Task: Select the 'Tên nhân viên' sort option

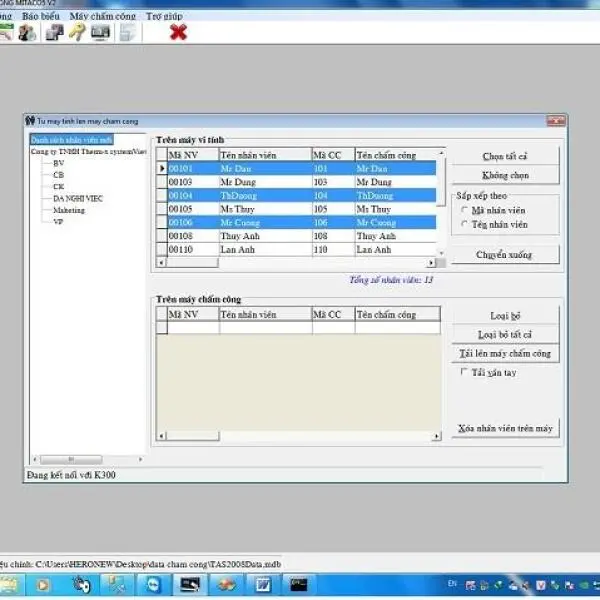Action: 464,224
